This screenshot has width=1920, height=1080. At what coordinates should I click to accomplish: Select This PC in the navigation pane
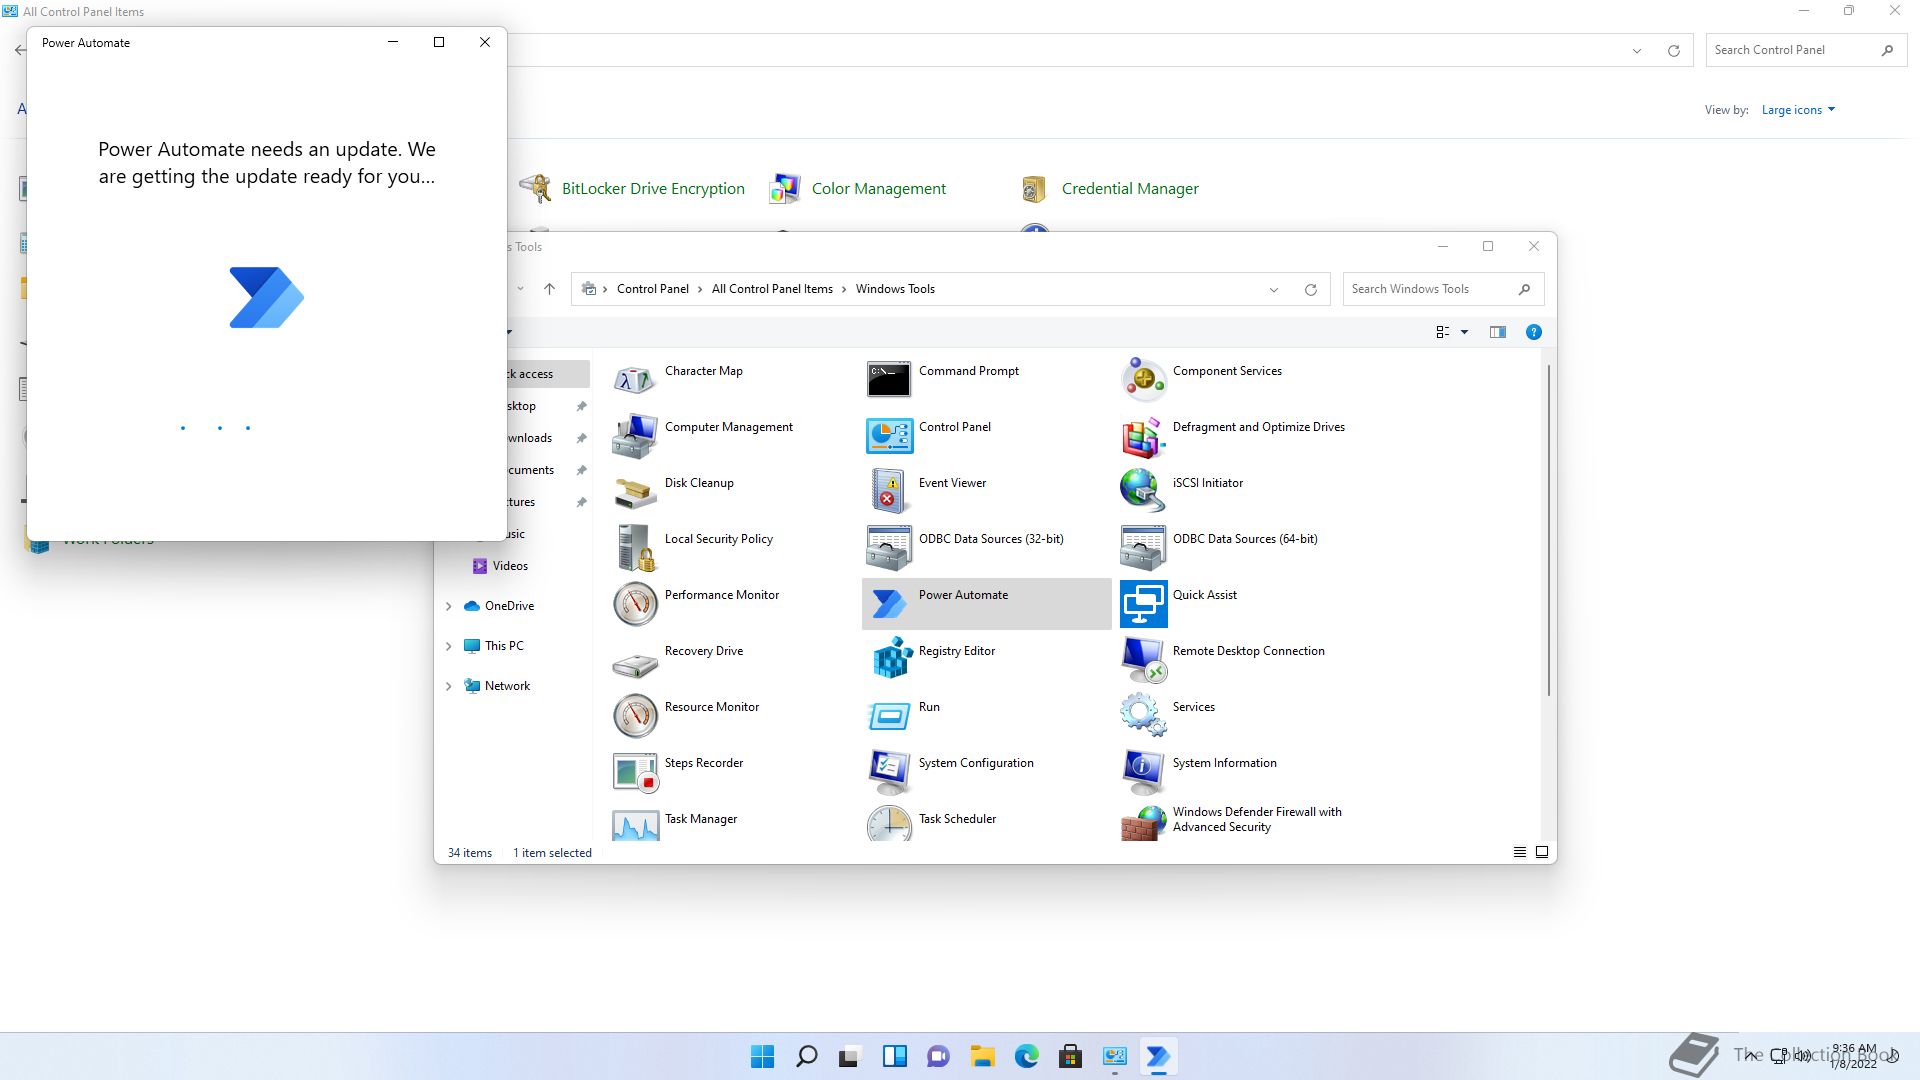(x=504, y=646)
